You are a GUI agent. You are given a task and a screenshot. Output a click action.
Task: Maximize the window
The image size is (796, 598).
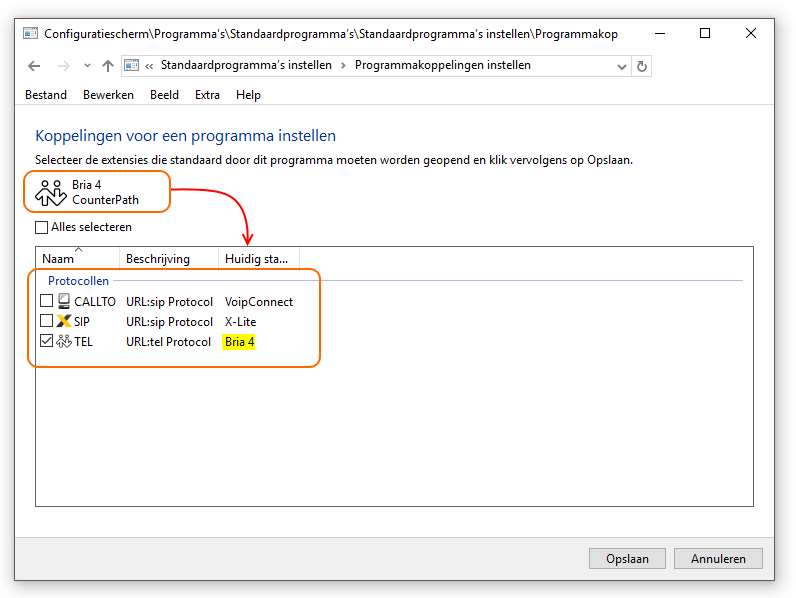coord(705,34)
